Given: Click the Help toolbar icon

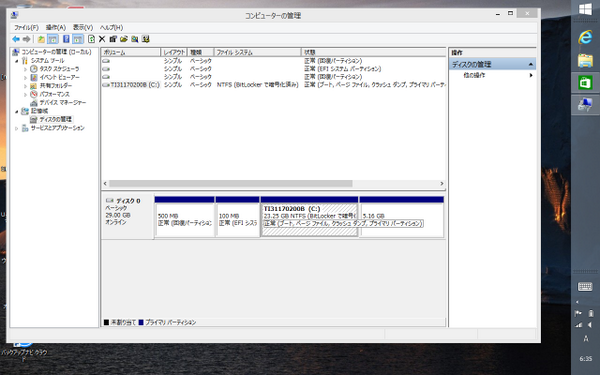Looking at the screenshot, I should click(66, 39).
